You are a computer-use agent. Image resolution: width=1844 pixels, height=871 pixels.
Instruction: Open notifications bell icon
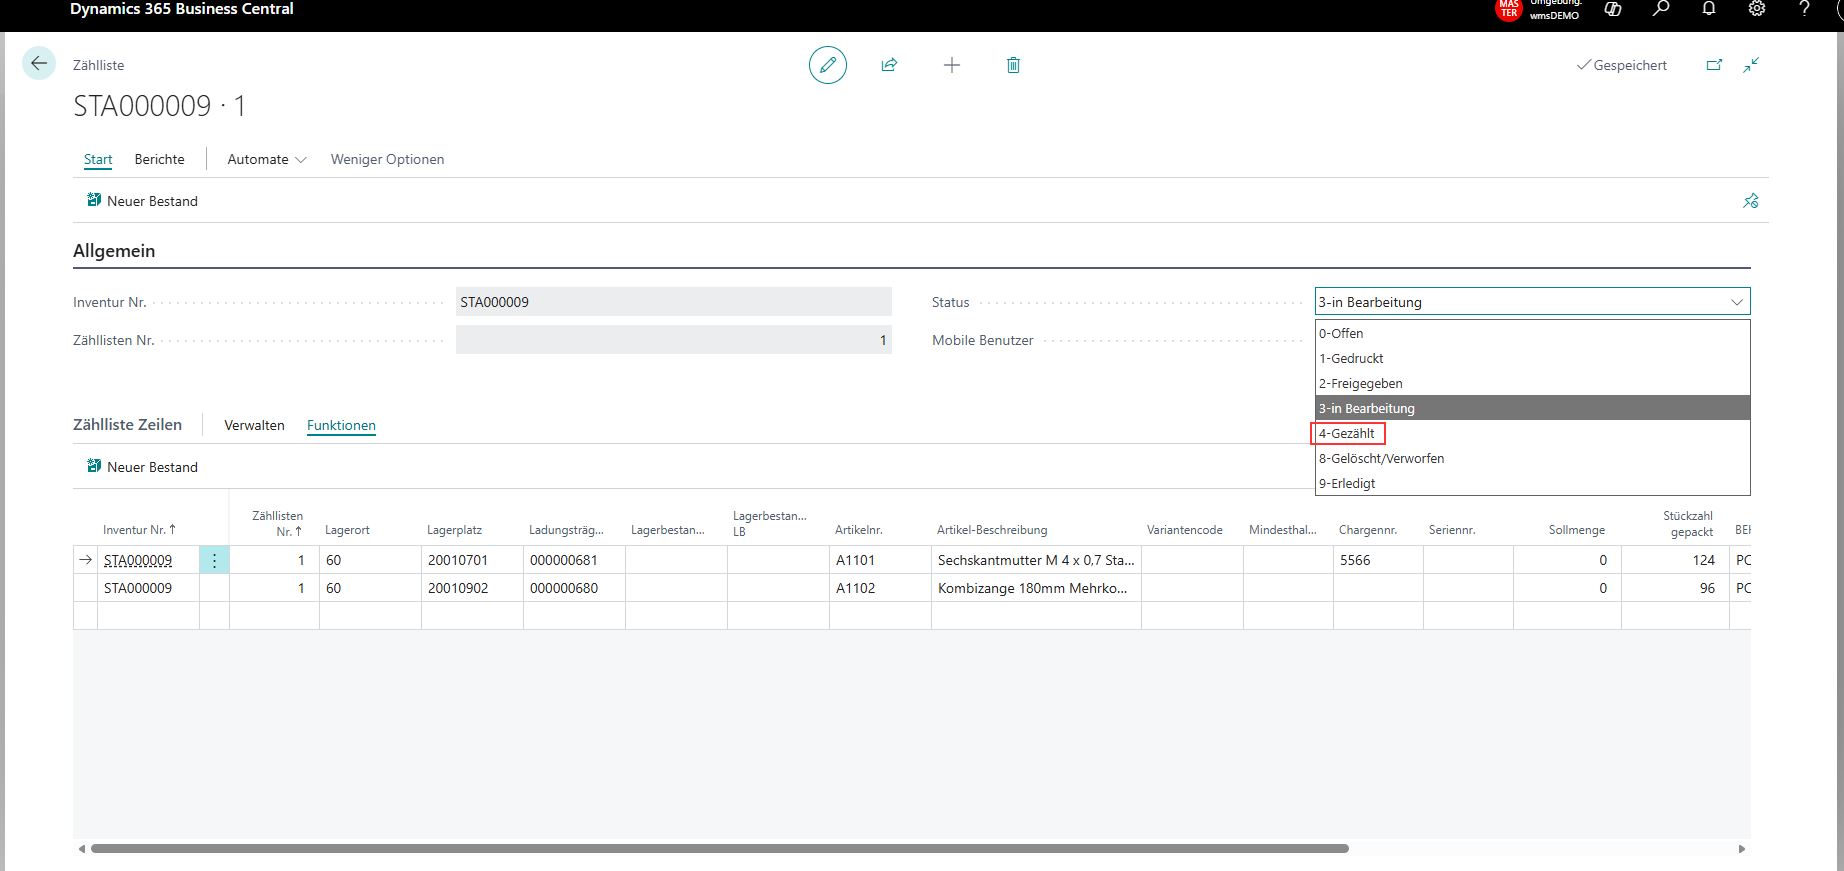click(x=1709, y=9)
